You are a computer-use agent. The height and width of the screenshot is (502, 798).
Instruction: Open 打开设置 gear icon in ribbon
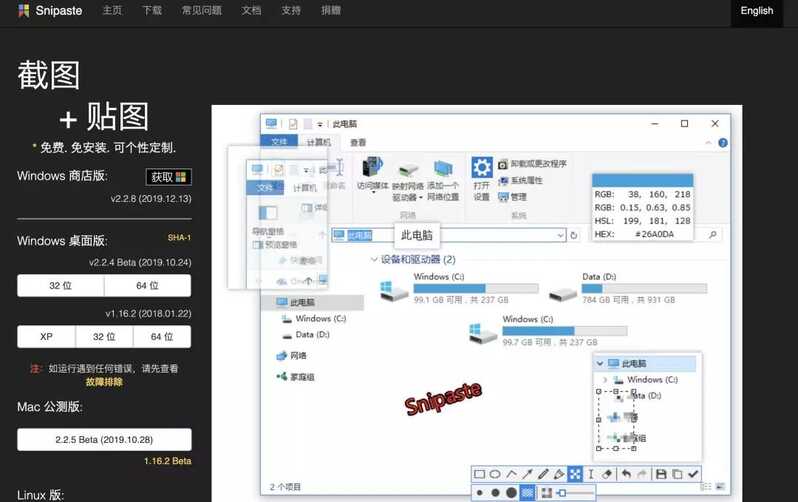481,167
